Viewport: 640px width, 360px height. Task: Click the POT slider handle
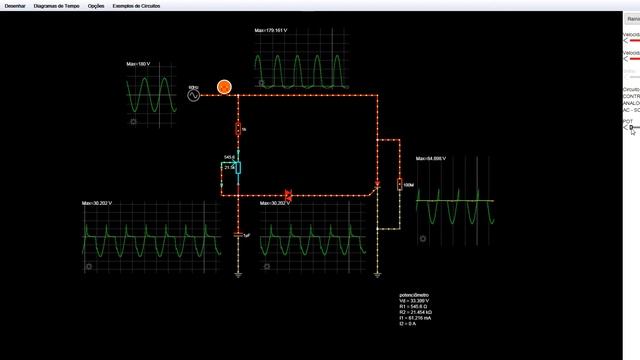pyautogui.click(x=631, y=128)
